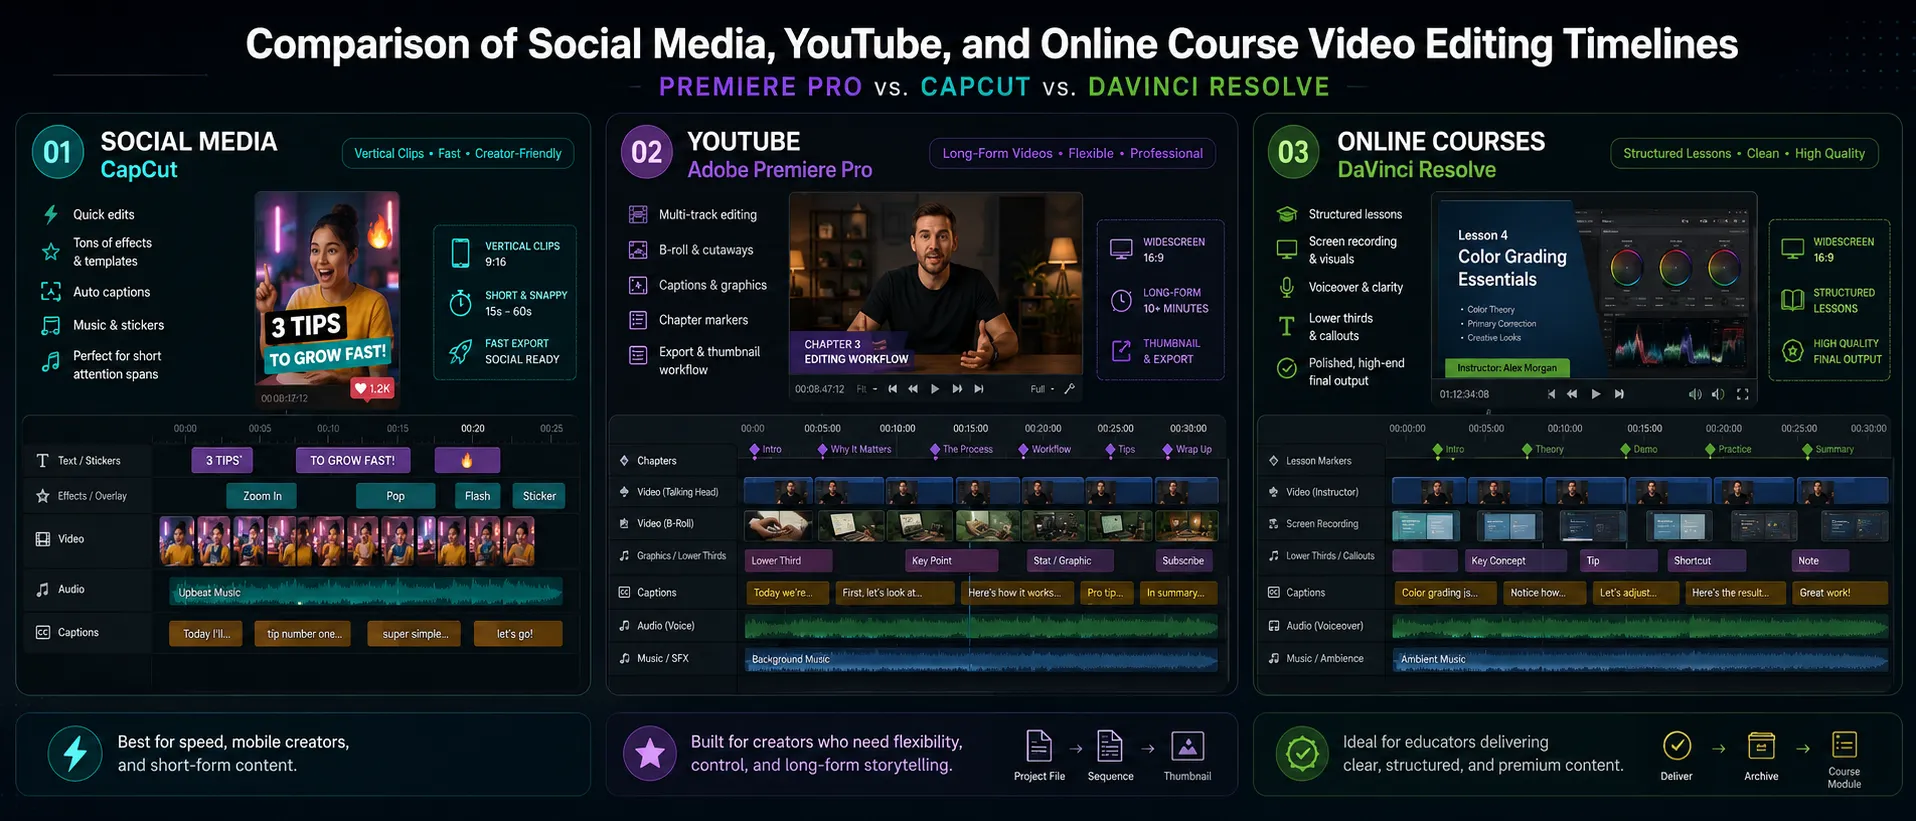Image resolution: width=1916 pixels, height=821 pixels.
Task: Select the Flash effect clip
Action: click(478, 496)
